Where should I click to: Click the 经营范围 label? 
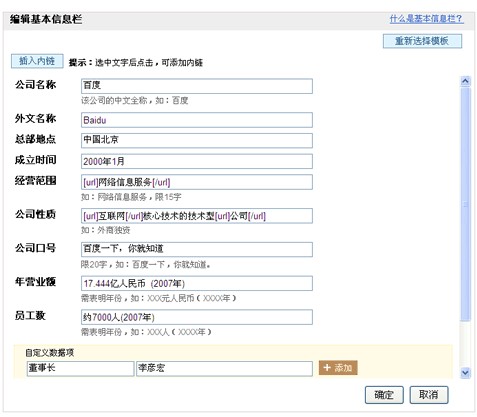pyautogui.click(x=35, y=181)
